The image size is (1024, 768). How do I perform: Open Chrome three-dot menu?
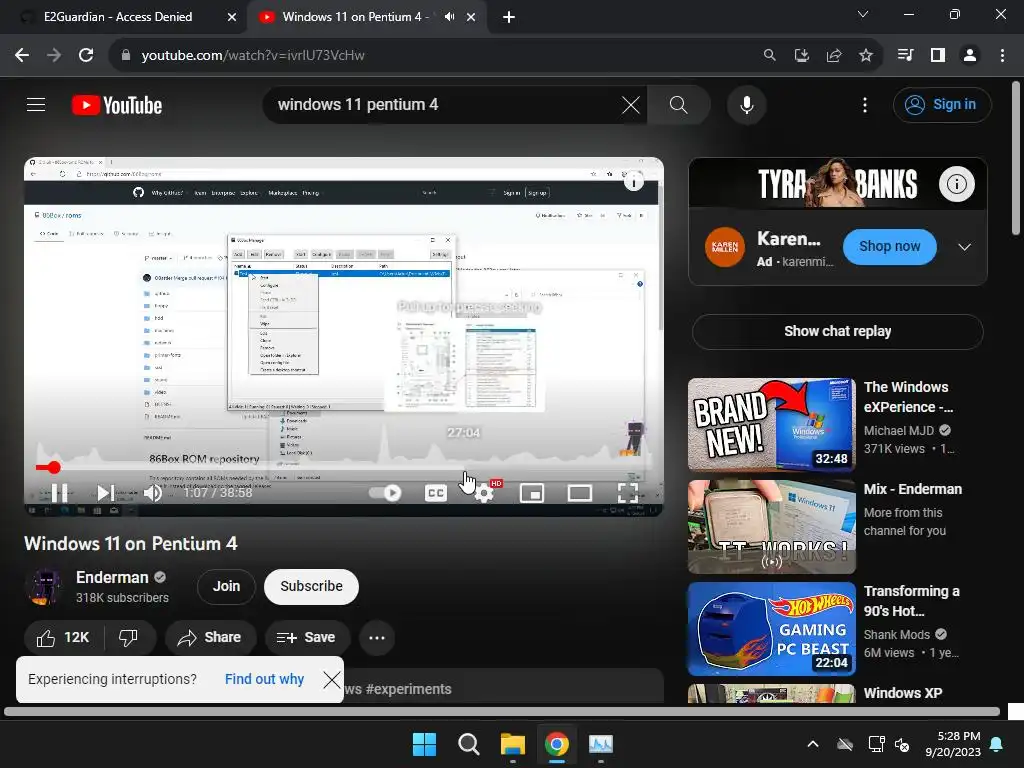click(x=1002, y=56)
